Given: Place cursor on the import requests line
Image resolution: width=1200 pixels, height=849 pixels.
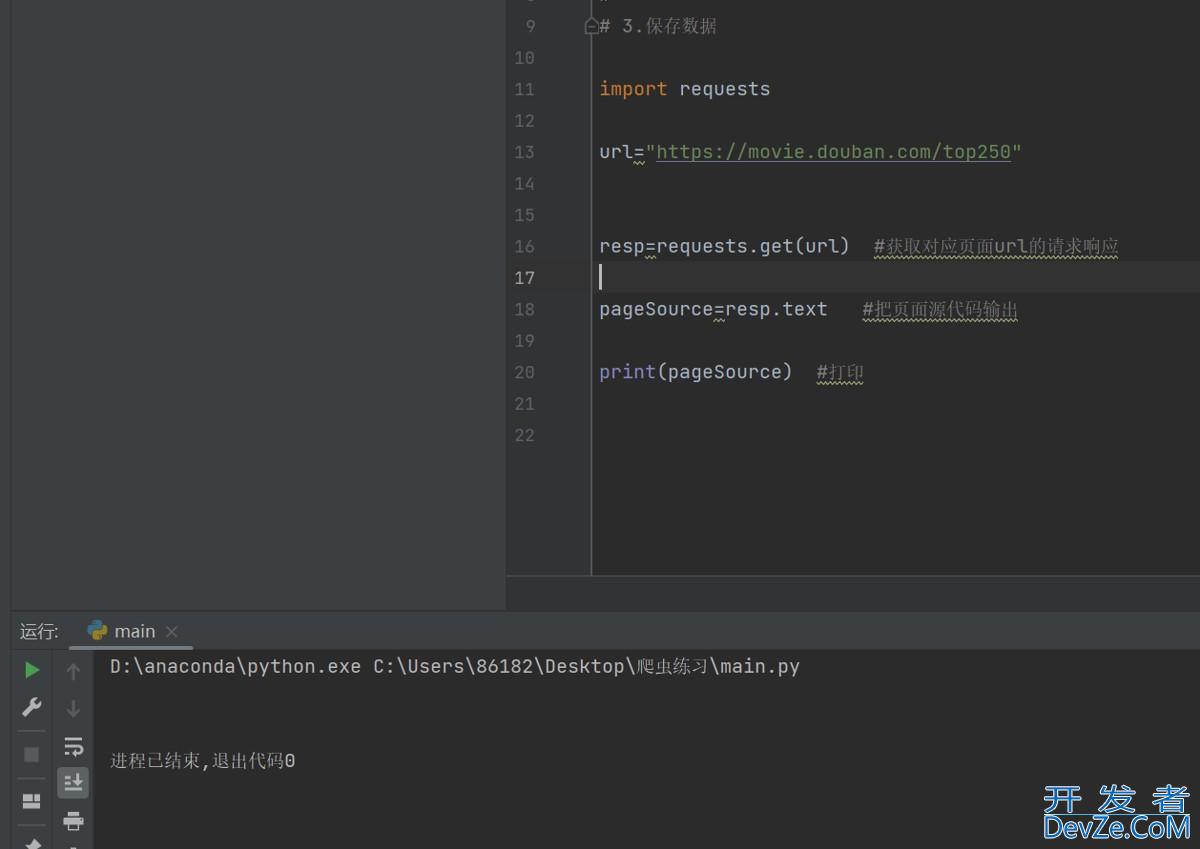Looking at the screenshot, I should click(685, 89).
